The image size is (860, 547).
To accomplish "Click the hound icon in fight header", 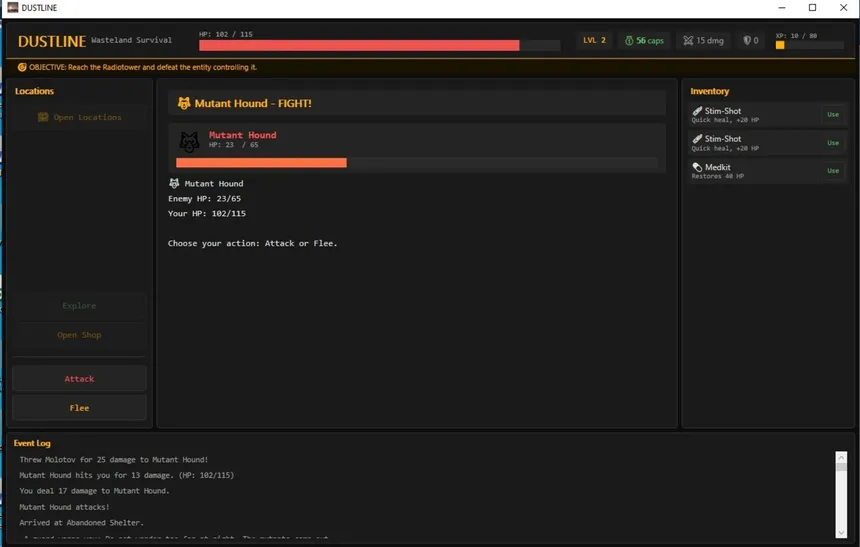I will (x=184, y=103).
